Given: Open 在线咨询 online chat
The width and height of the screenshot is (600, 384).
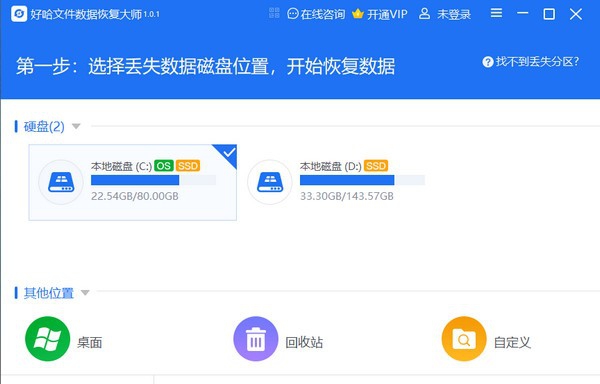Looking at the screenshot, I should (316, 15).
